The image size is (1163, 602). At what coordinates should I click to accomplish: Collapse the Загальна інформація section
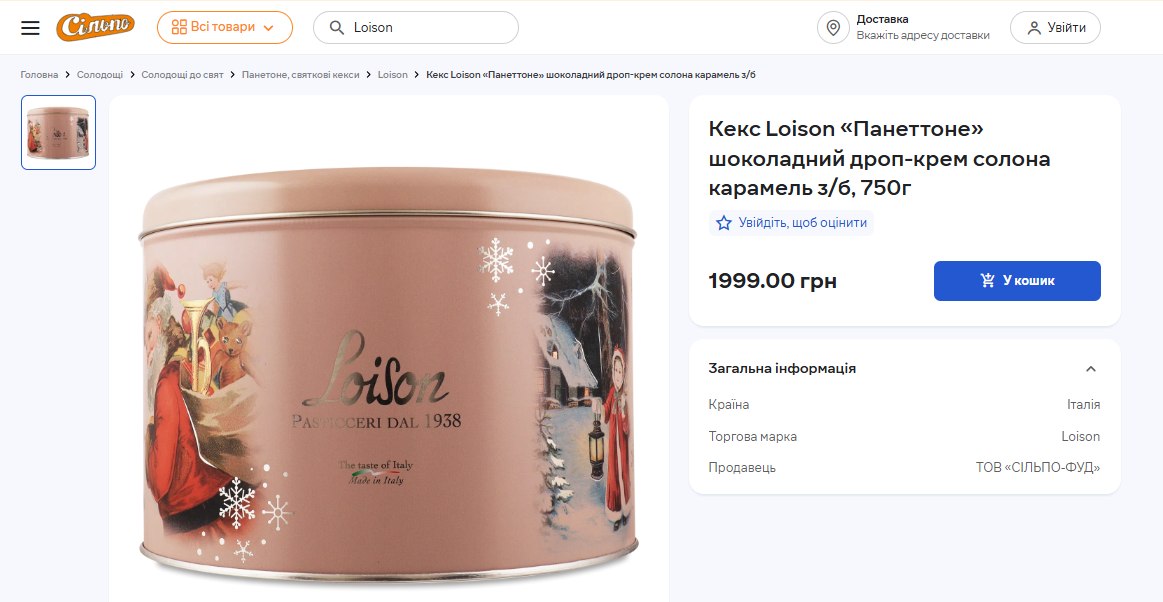pyautogui.click(x=1090, y=368)
